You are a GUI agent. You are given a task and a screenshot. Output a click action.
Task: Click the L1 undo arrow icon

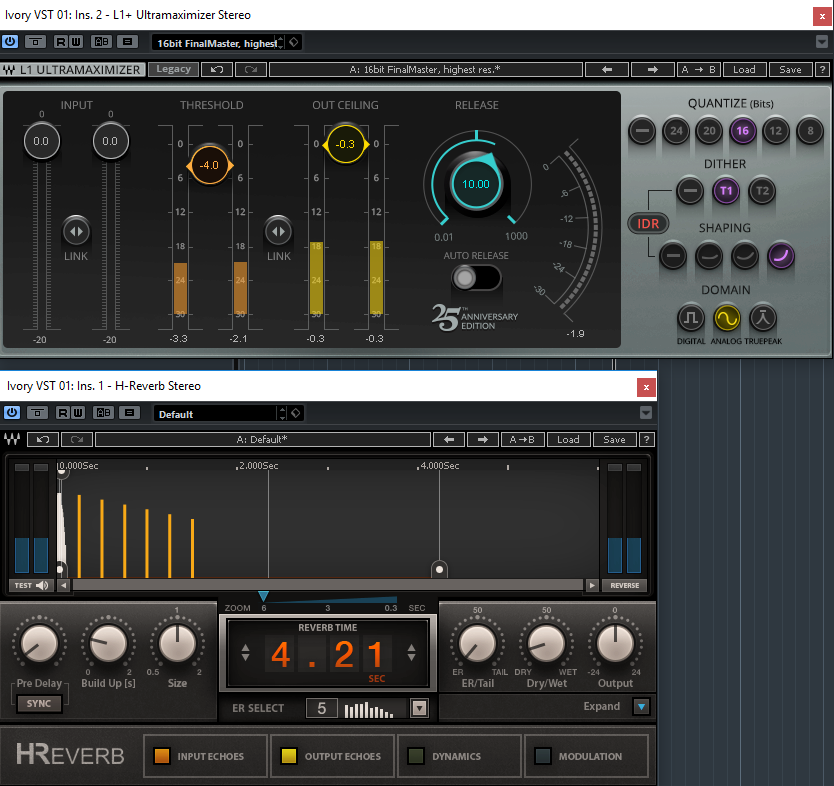pyautogui.click(x=215, y=70)
